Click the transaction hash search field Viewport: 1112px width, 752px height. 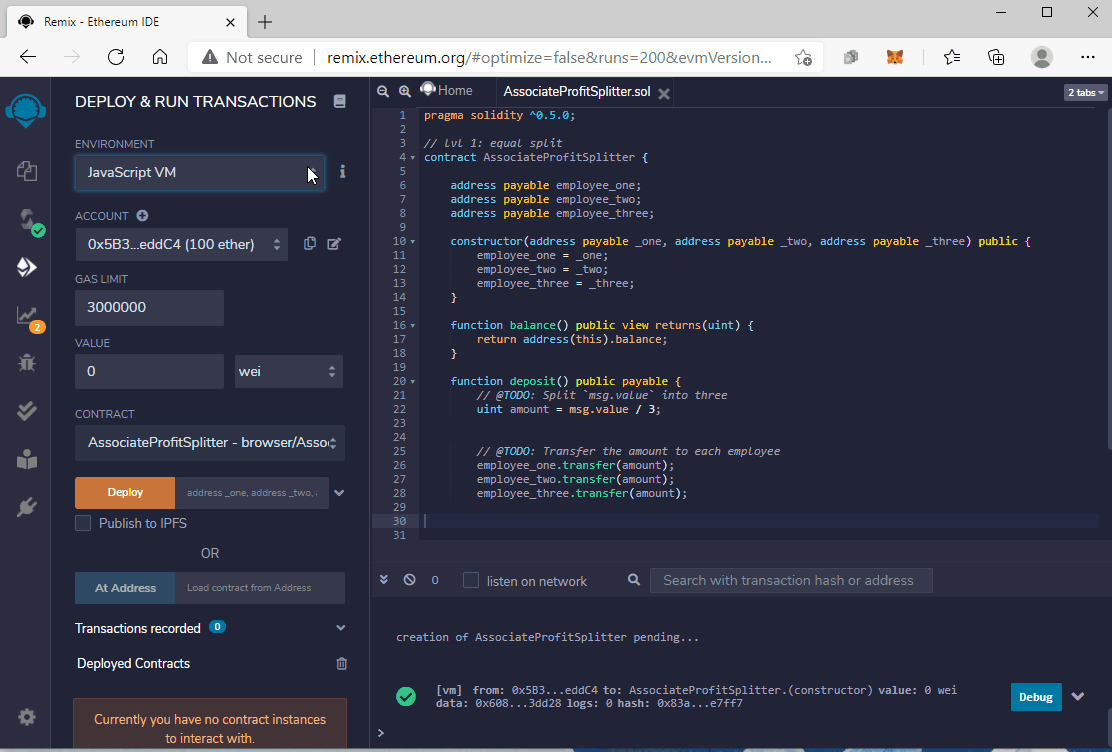[791, 580]
